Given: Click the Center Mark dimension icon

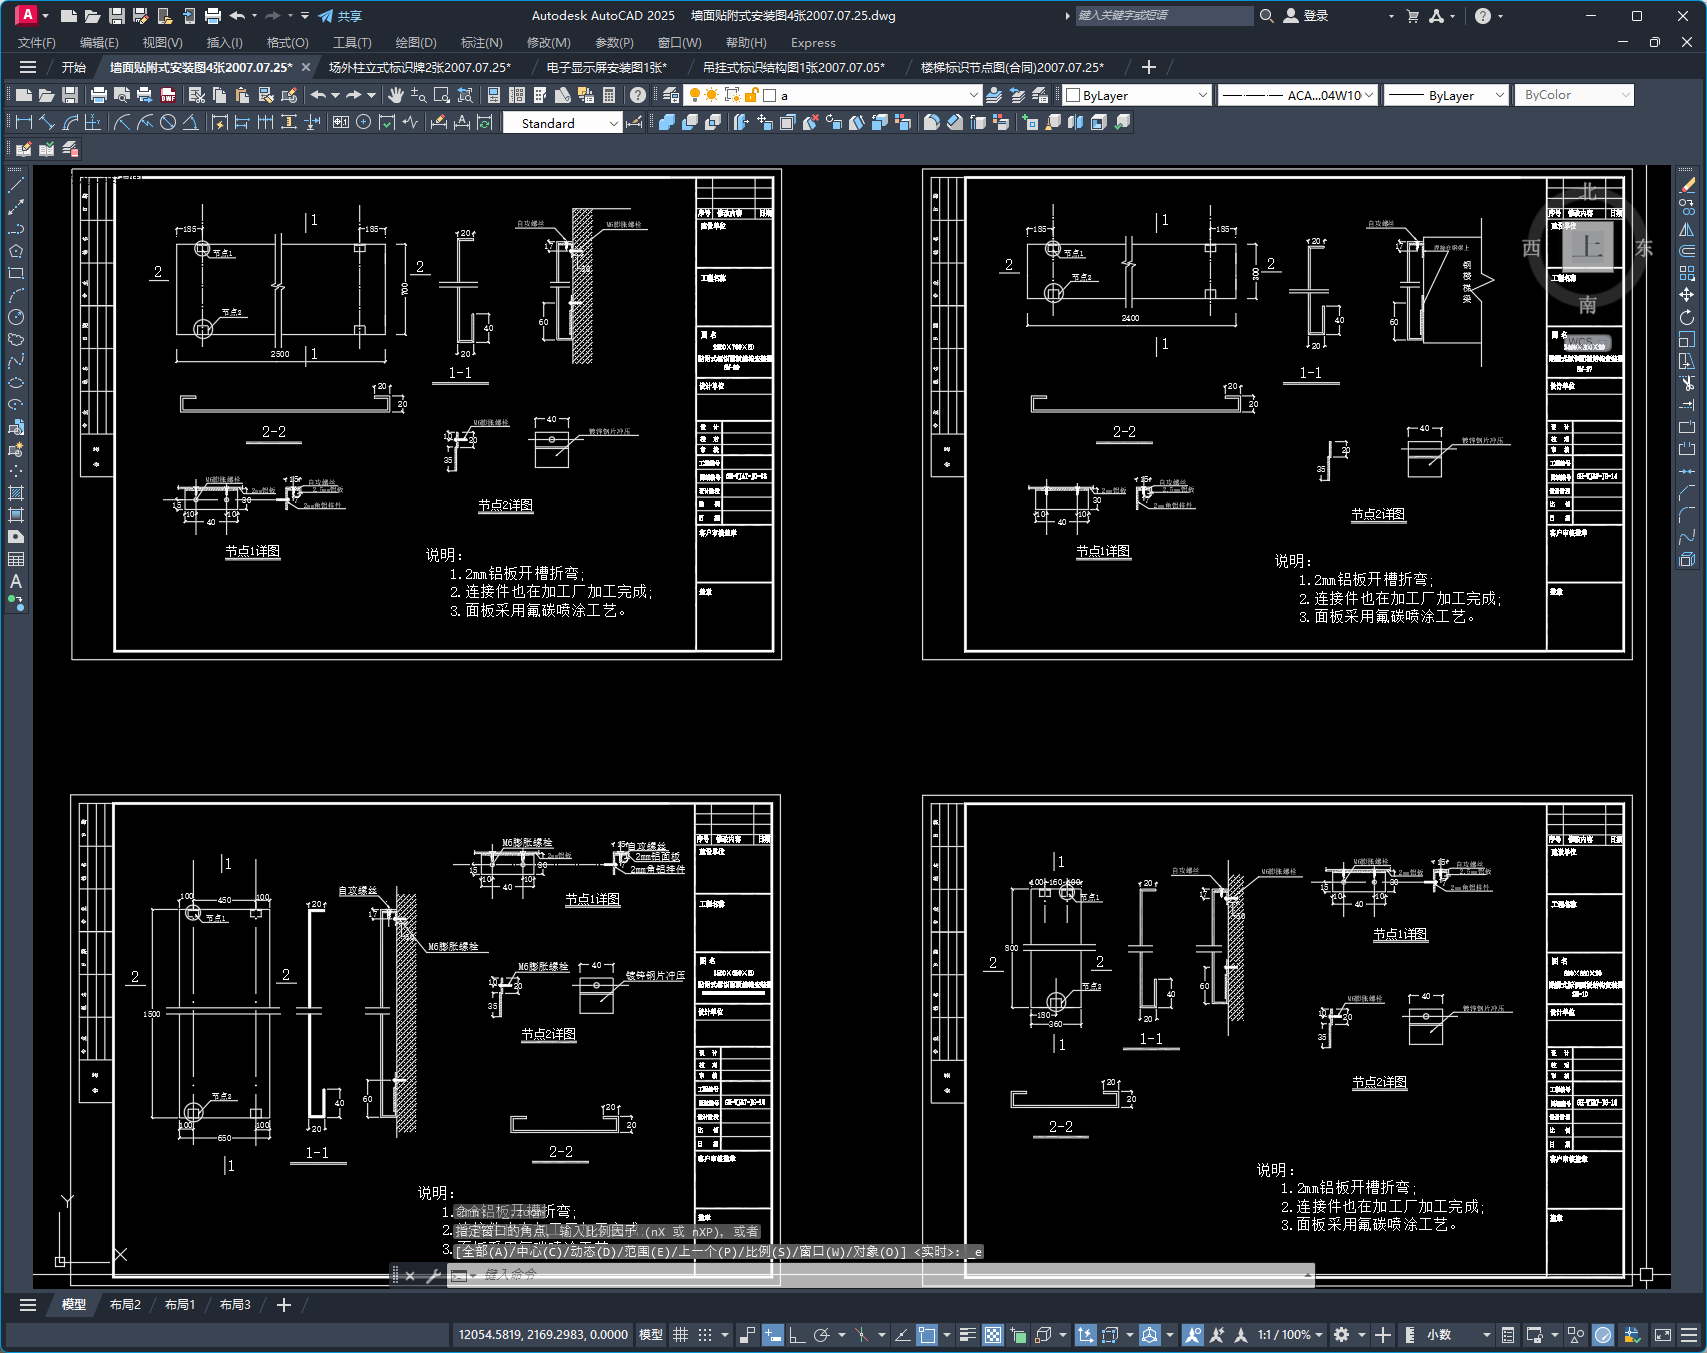Looking at the screenshot, I should point(364,122).
